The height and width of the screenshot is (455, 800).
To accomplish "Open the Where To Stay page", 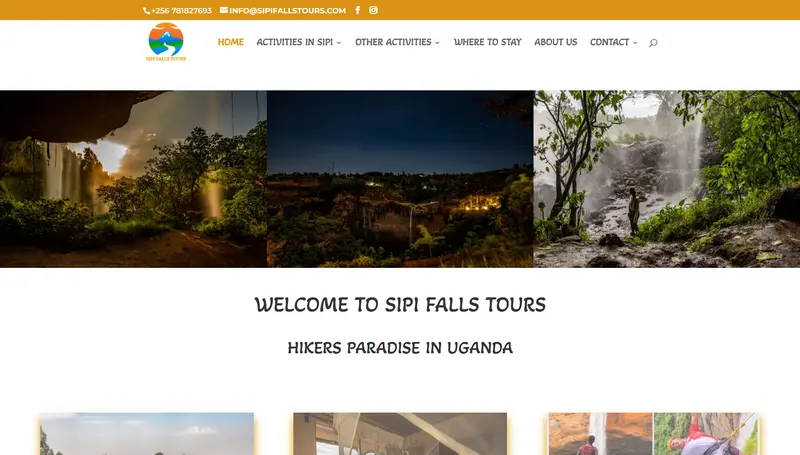I will click(488, 42).
